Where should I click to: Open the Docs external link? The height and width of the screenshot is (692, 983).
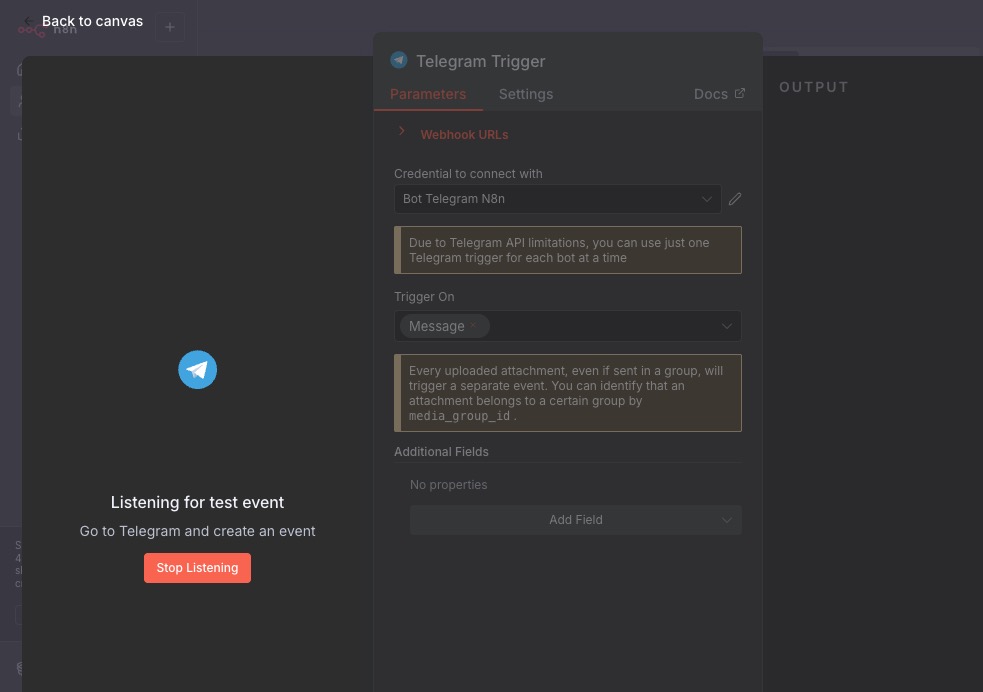pos(719,94)
